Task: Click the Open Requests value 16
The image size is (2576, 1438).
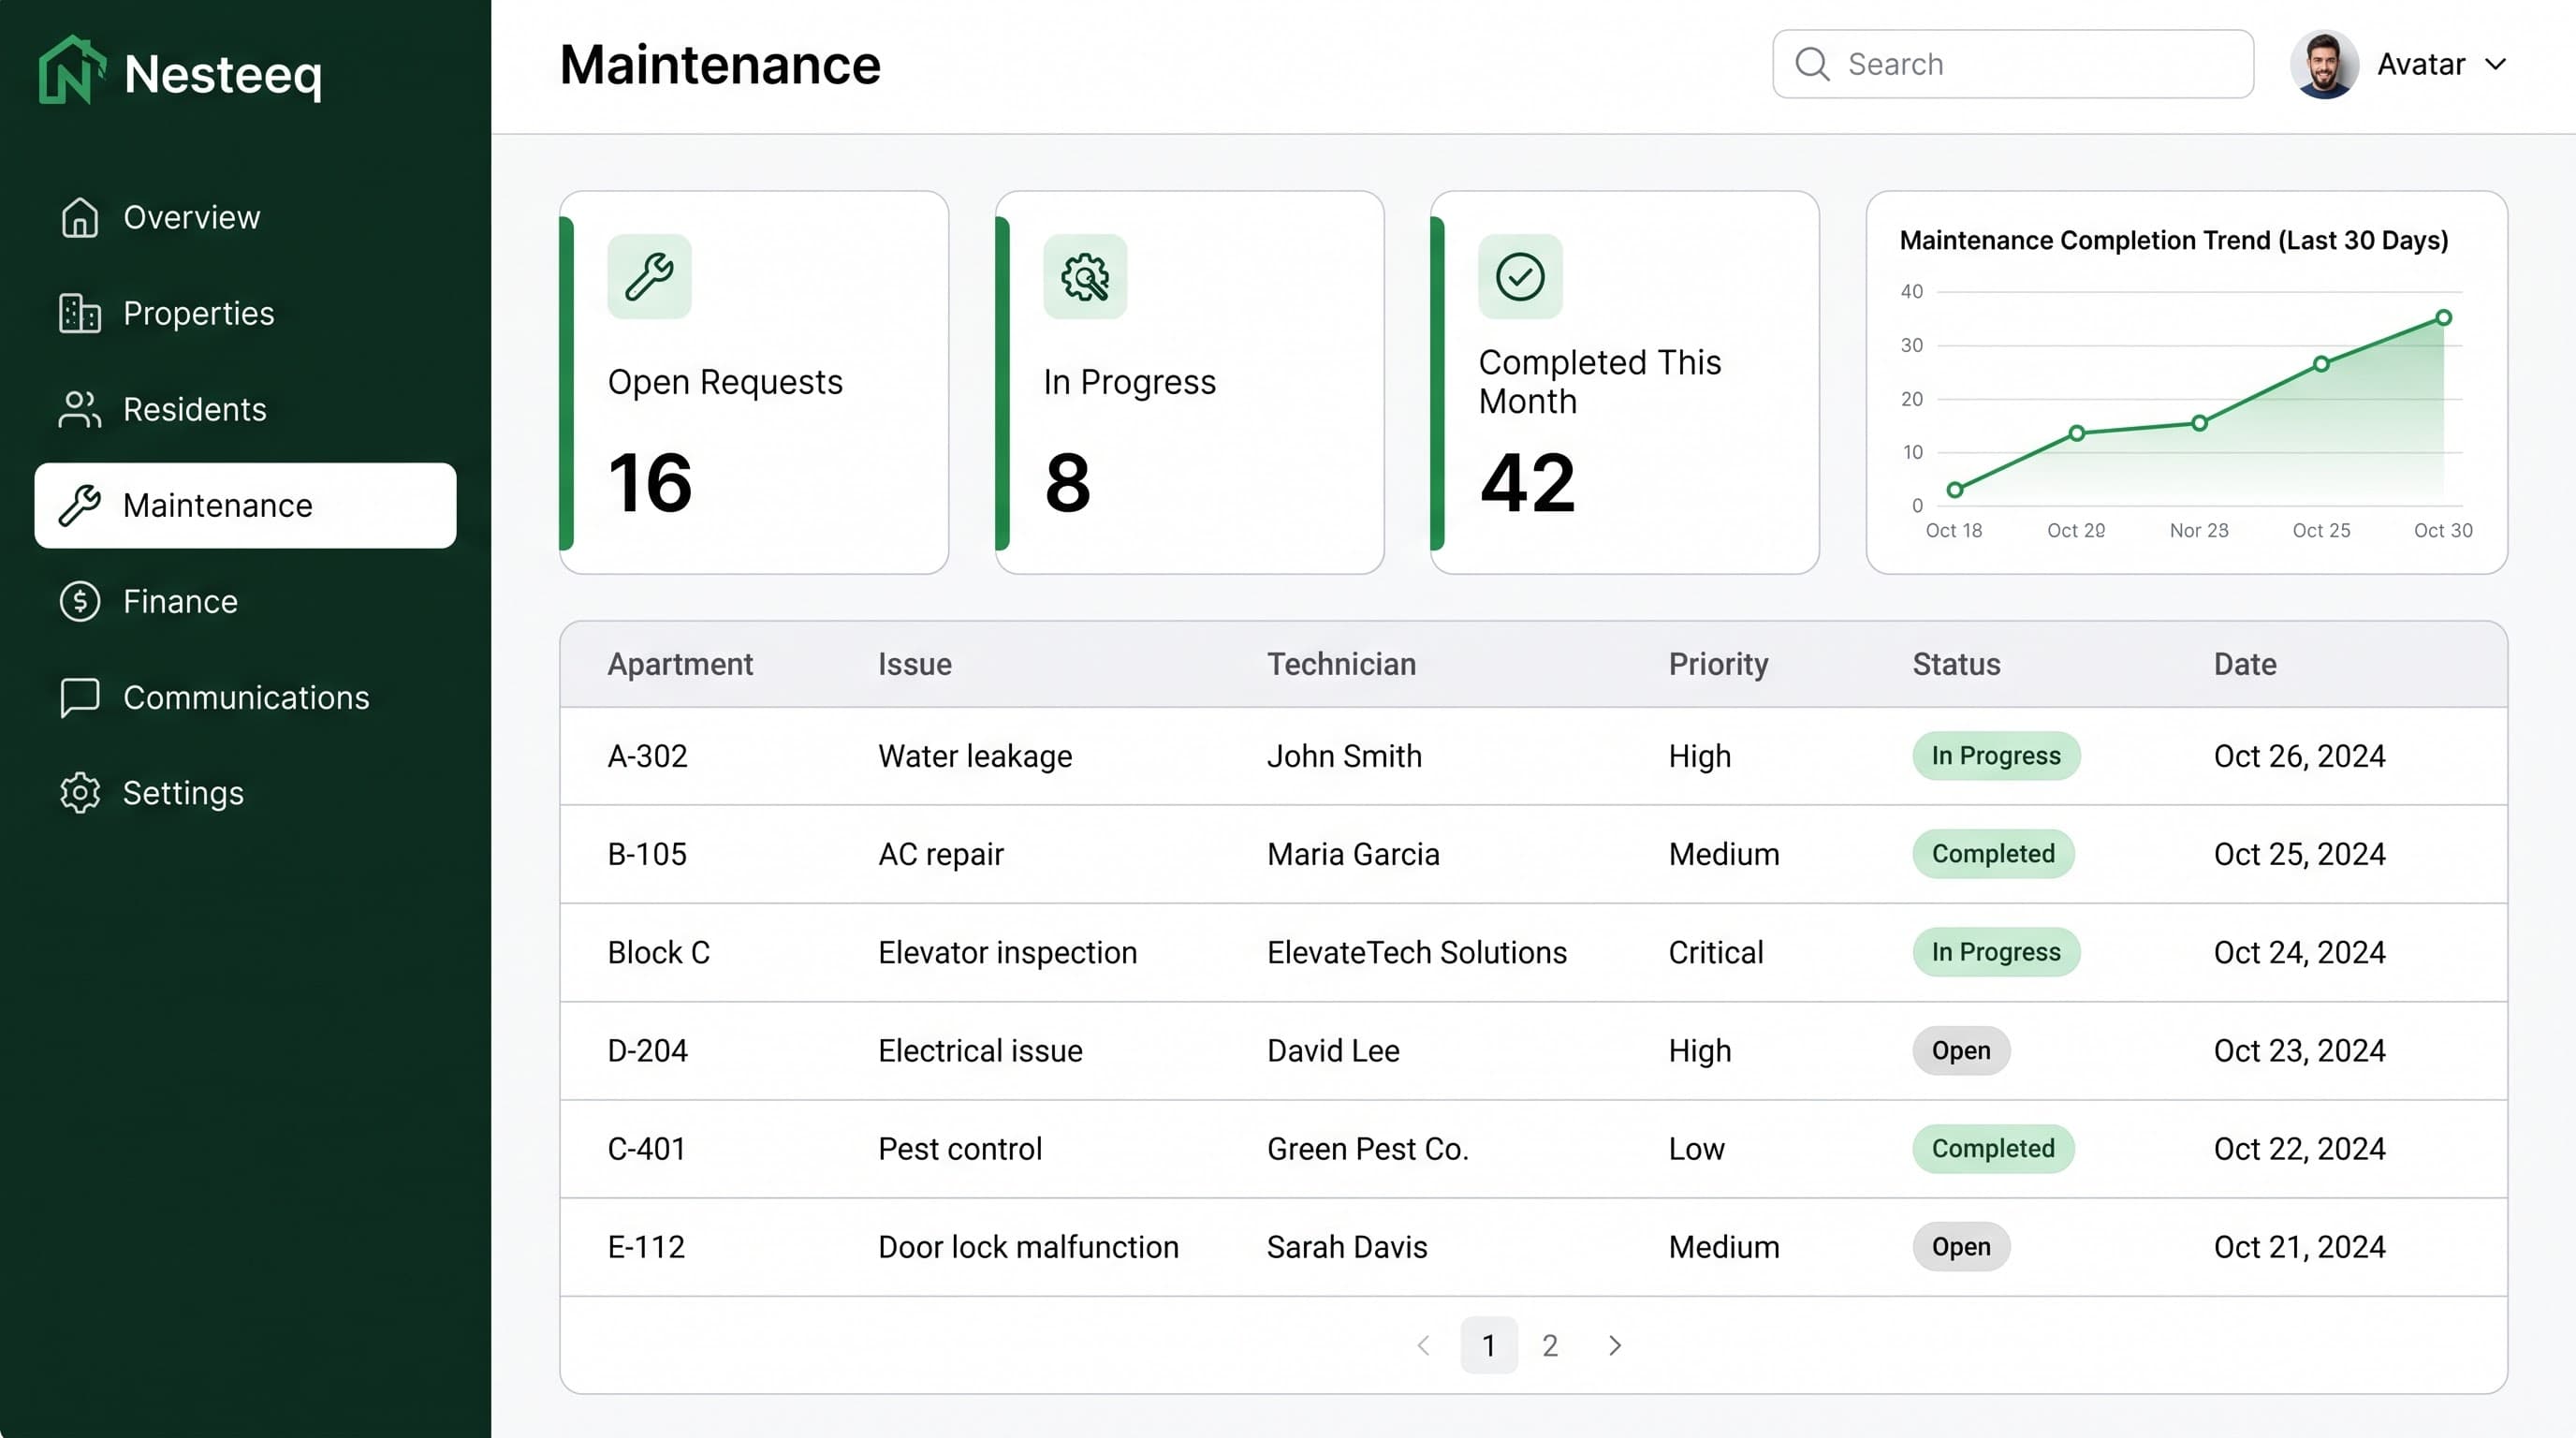Action: 650,483
